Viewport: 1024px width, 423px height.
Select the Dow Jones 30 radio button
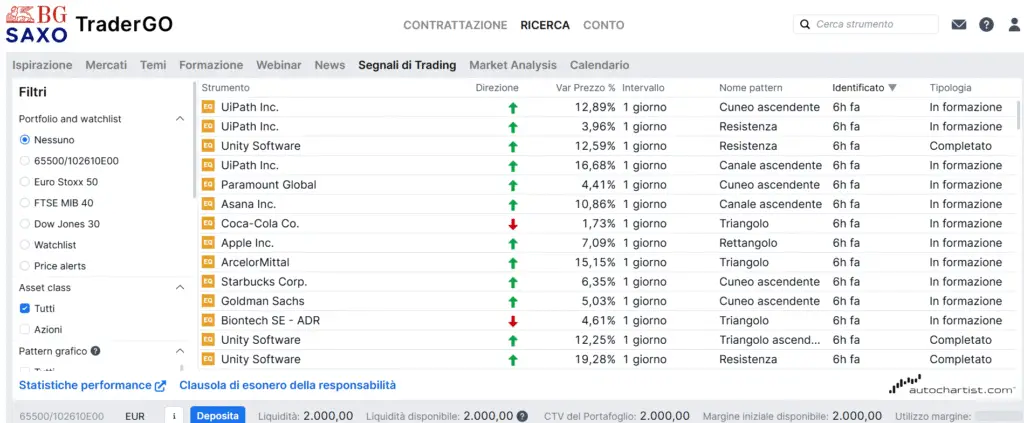tap(25, 224)
